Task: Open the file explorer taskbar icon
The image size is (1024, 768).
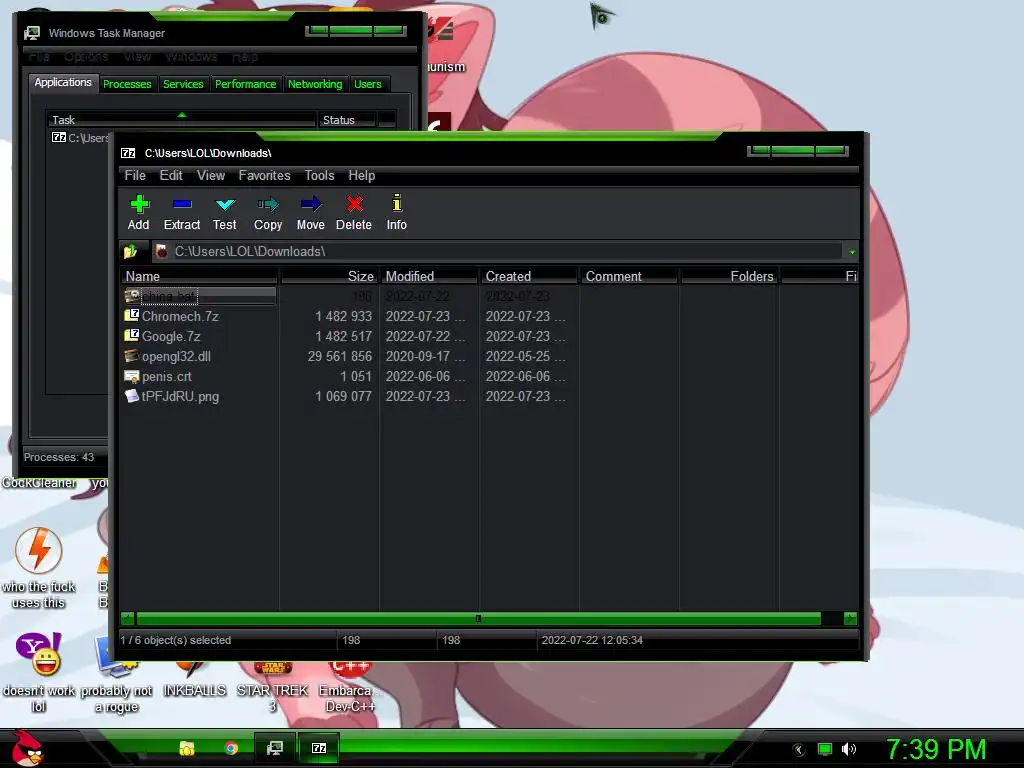Action: 187,748
